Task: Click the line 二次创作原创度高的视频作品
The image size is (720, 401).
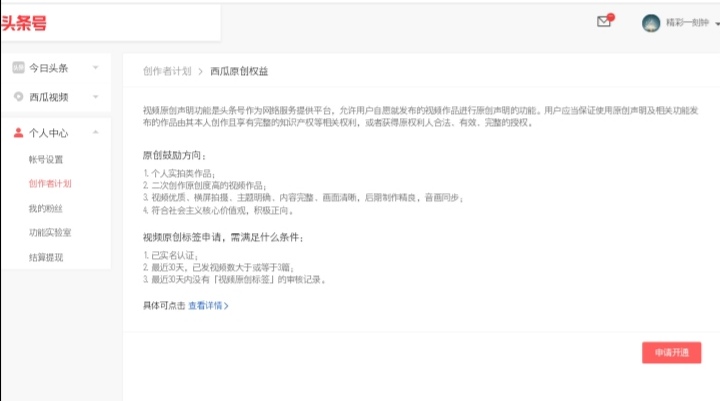Action: tap(204, 186)
